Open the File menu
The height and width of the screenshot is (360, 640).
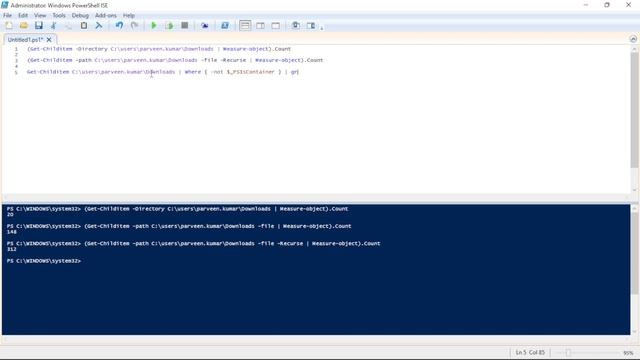click(7, 16)
